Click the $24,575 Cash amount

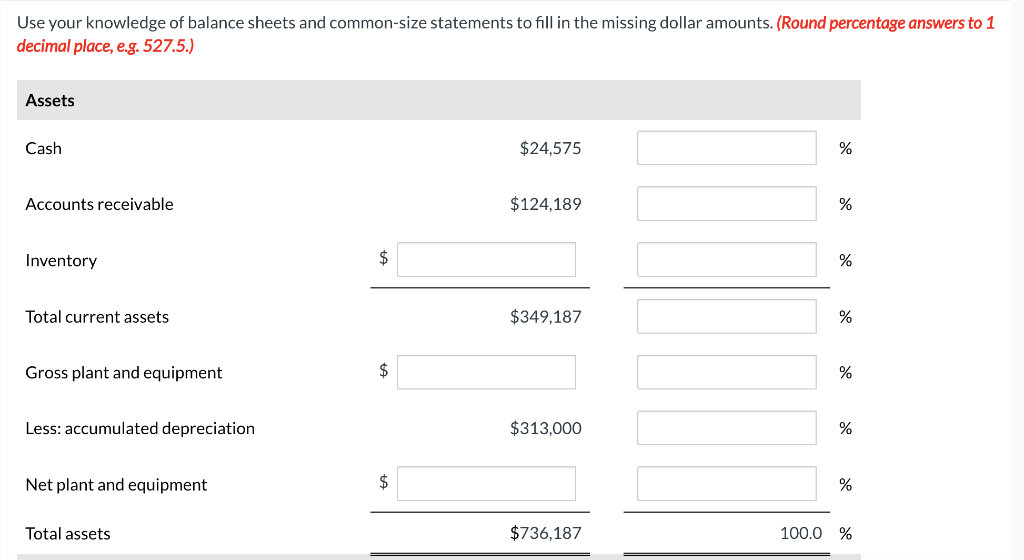tap(550, 148)
